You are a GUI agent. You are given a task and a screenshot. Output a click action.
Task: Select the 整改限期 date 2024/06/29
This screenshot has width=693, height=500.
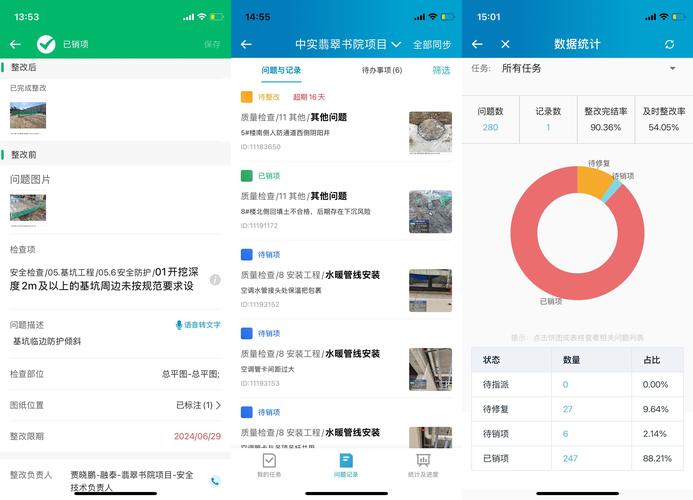(x=197, y=436)
